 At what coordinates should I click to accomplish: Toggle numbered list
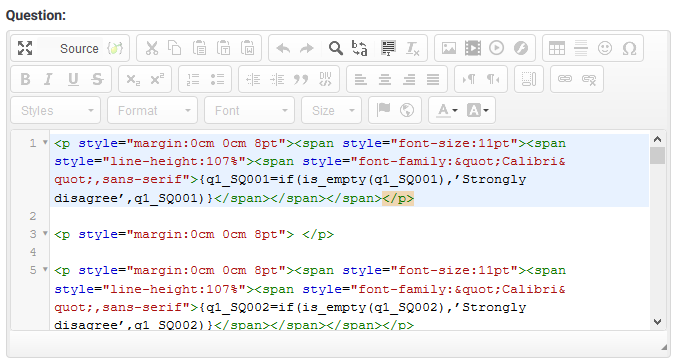tap(193, 79)
